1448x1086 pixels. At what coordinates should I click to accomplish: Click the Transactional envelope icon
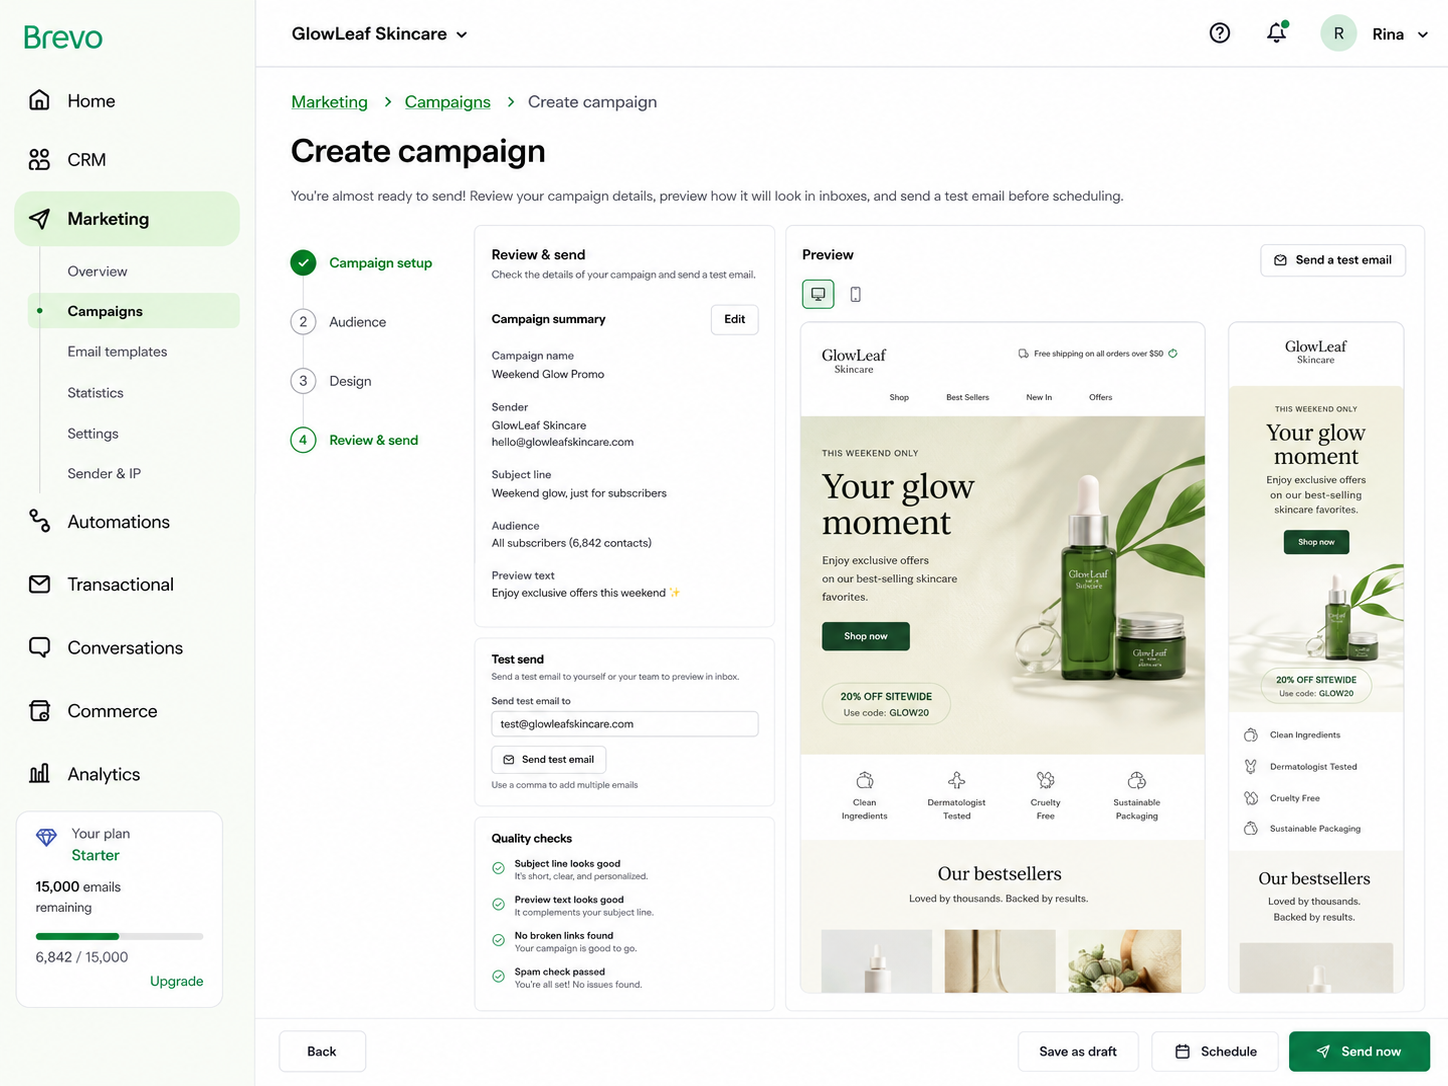tap(39, 584)
